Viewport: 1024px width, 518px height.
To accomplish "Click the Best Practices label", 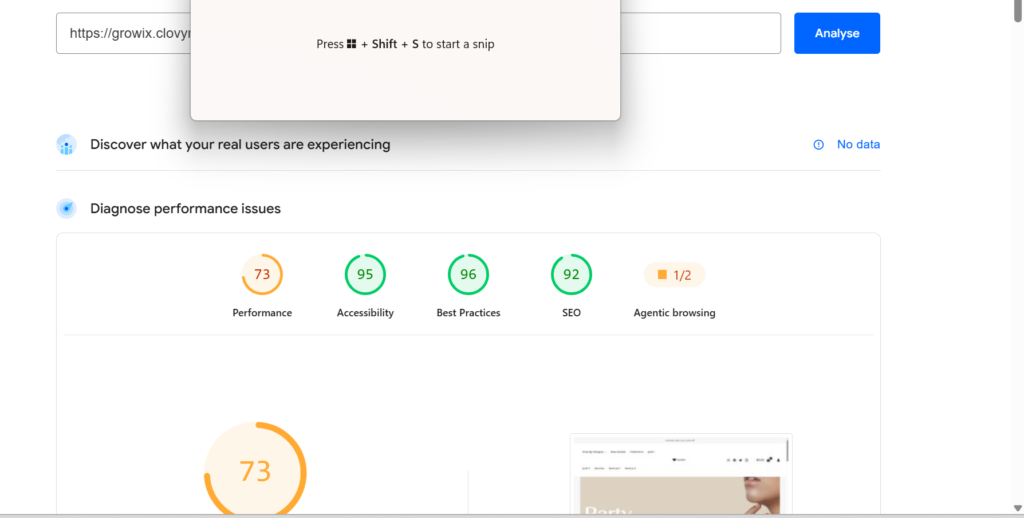I will pos(468,313).
